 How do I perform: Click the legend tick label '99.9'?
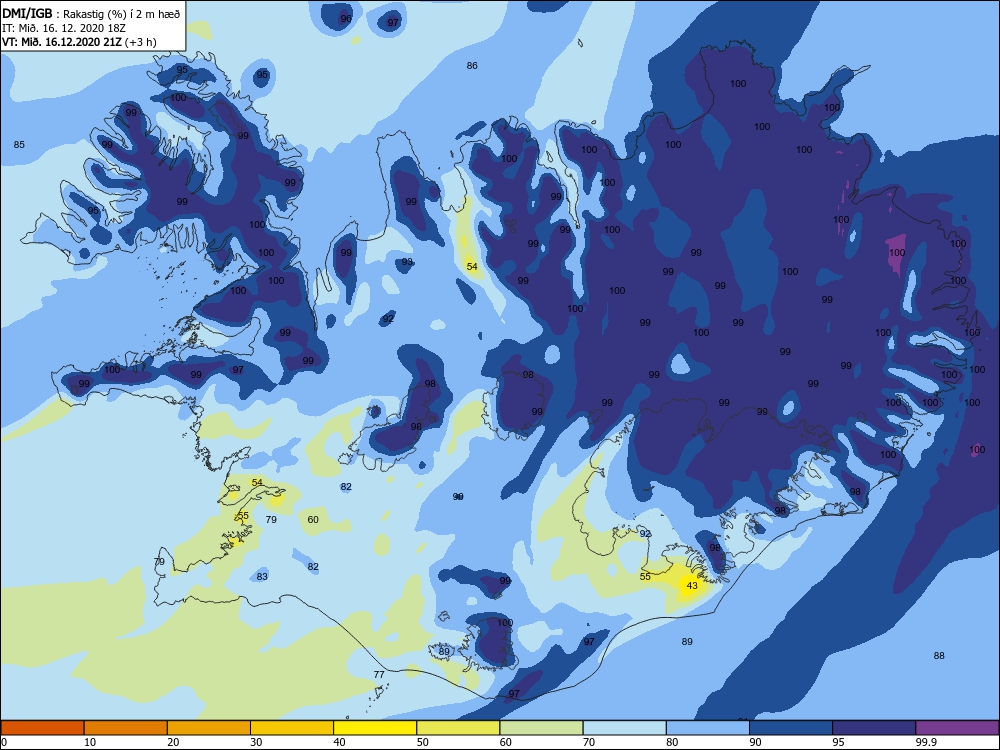pos(926,742)
